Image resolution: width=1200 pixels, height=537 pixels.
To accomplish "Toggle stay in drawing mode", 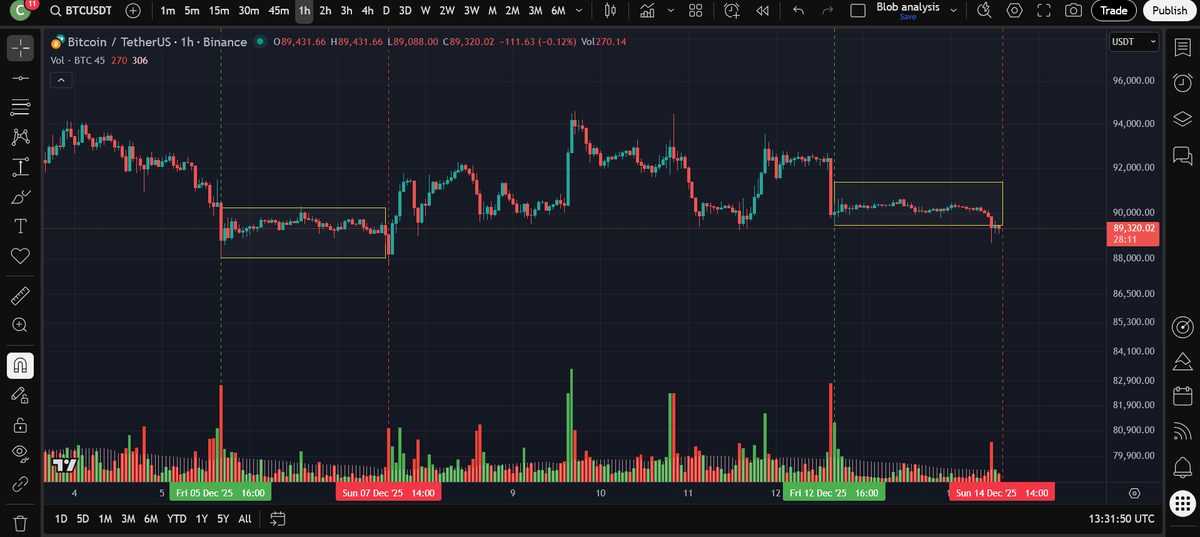I will click(20, 395).
